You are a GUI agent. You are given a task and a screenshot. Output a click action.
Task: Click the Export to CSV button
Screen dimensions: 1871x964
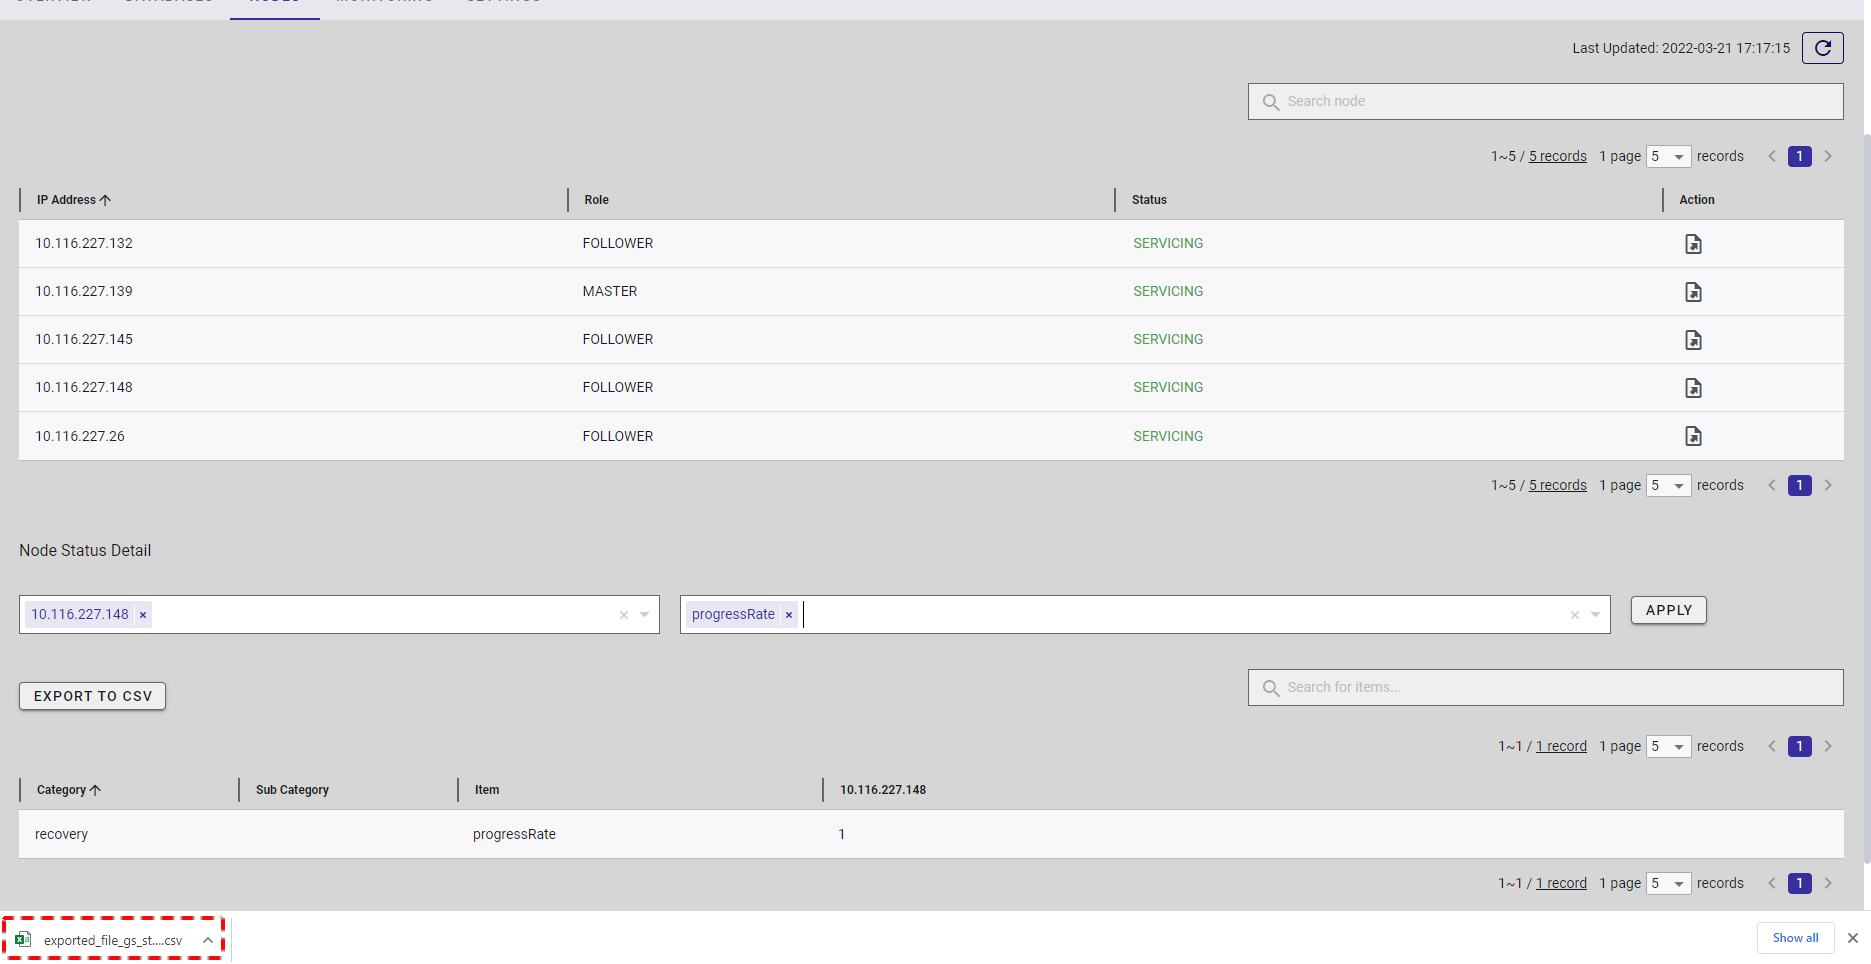[x=93, y=696]
